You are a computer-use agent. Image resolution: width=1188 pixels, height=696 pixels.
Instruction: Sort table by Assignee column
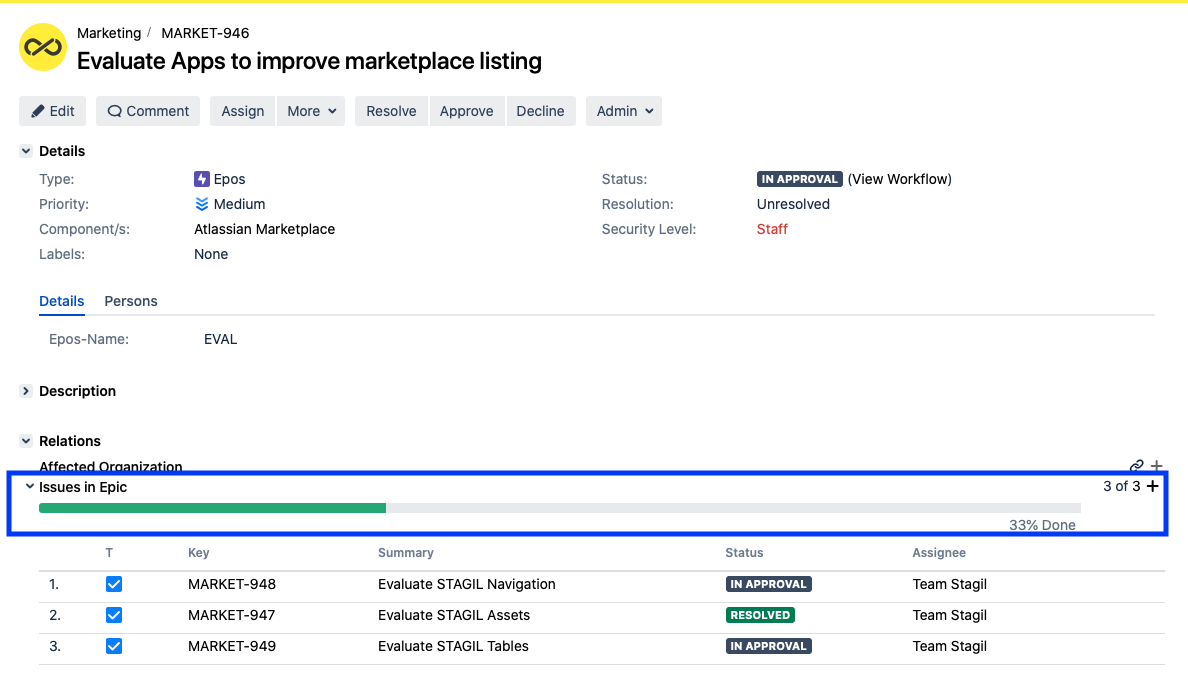[939, 553]
